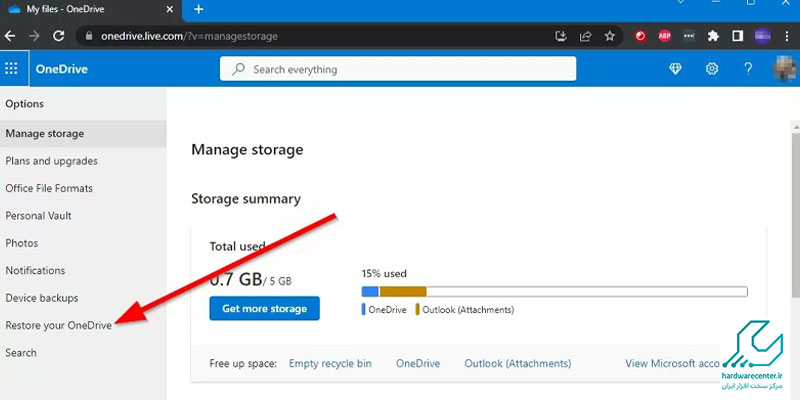Go forward with browser forward arrow

point(34,36)
